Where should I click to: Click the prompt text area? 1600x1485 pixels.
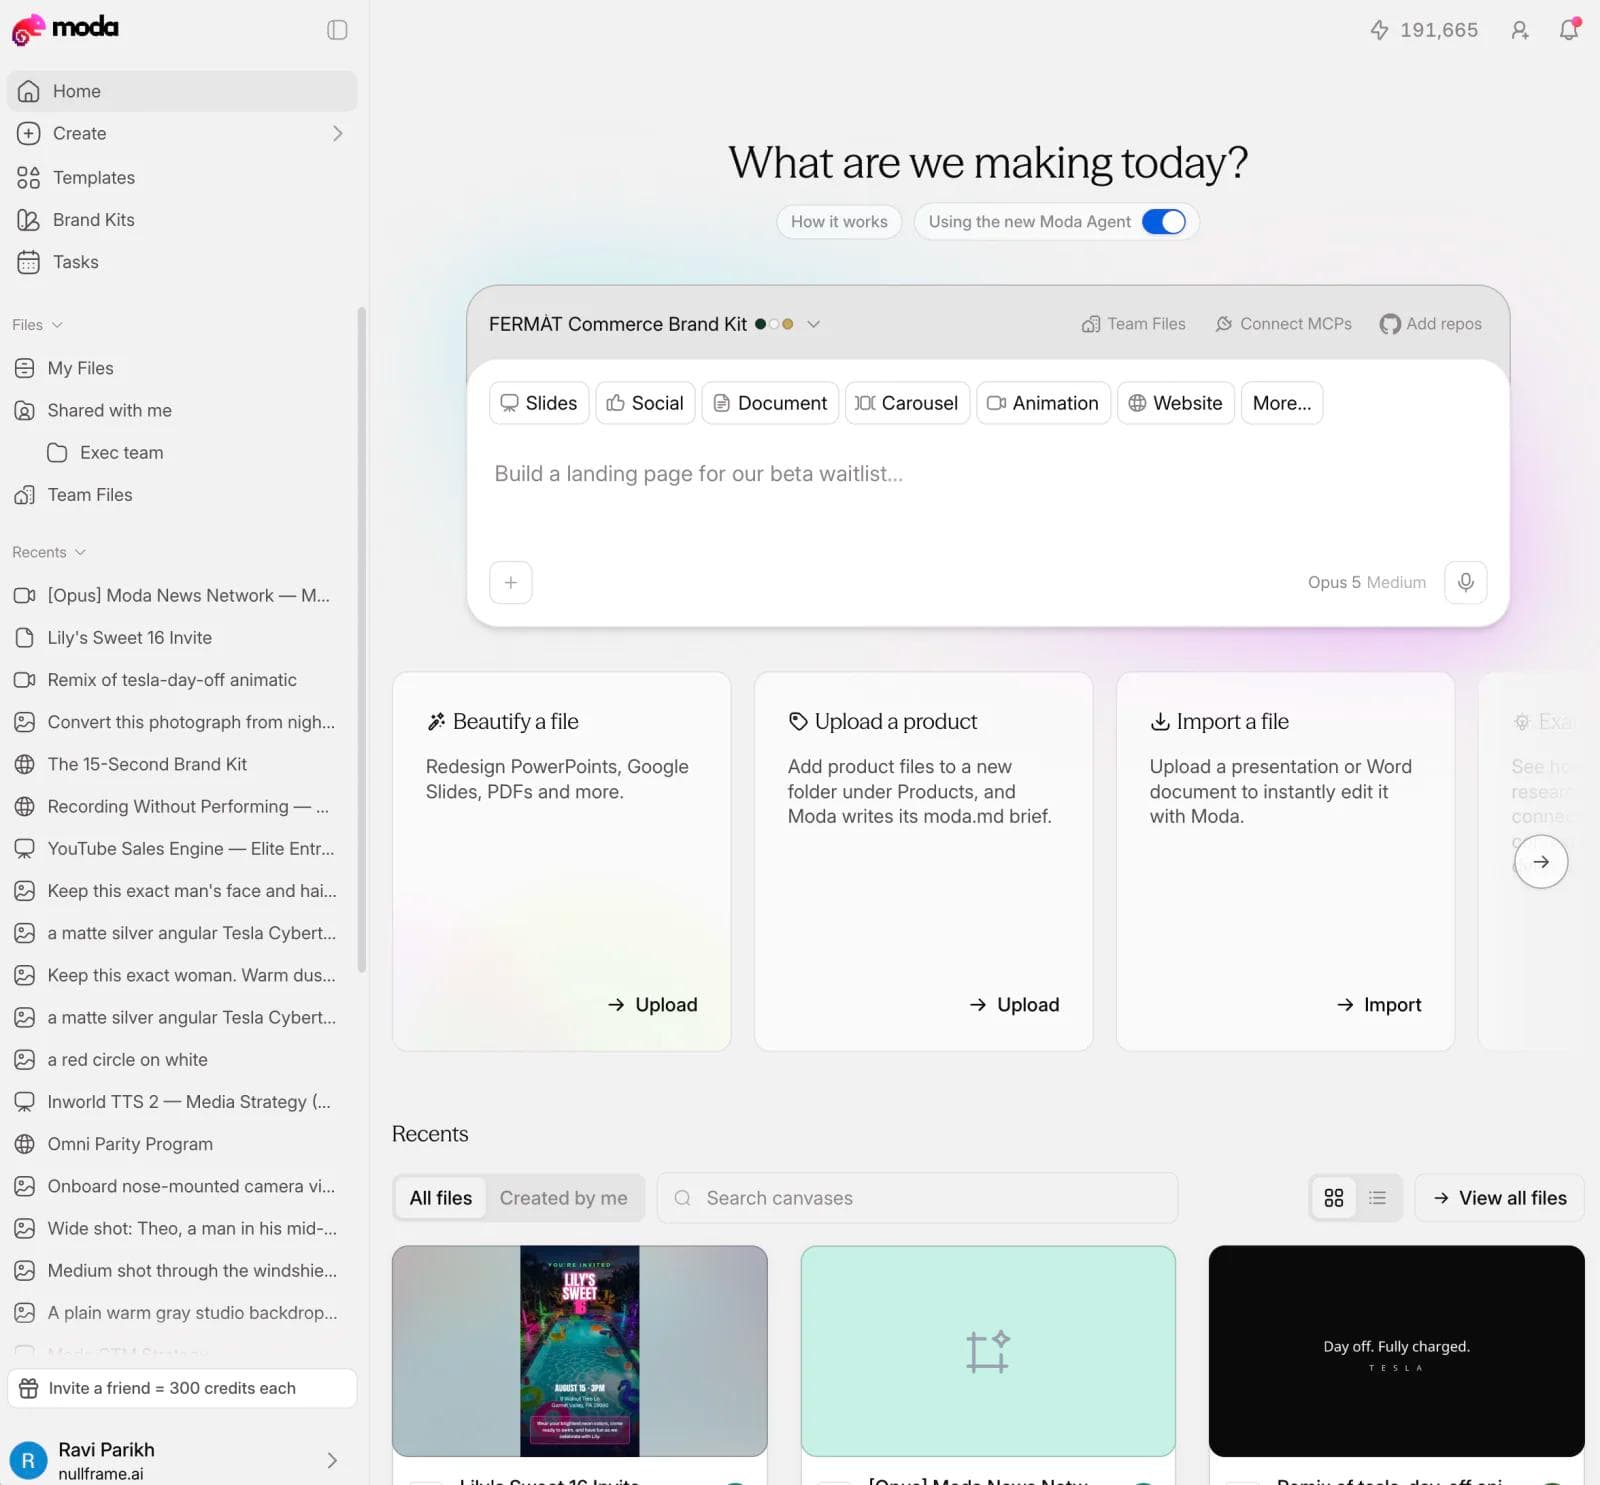tap(988, 490)
